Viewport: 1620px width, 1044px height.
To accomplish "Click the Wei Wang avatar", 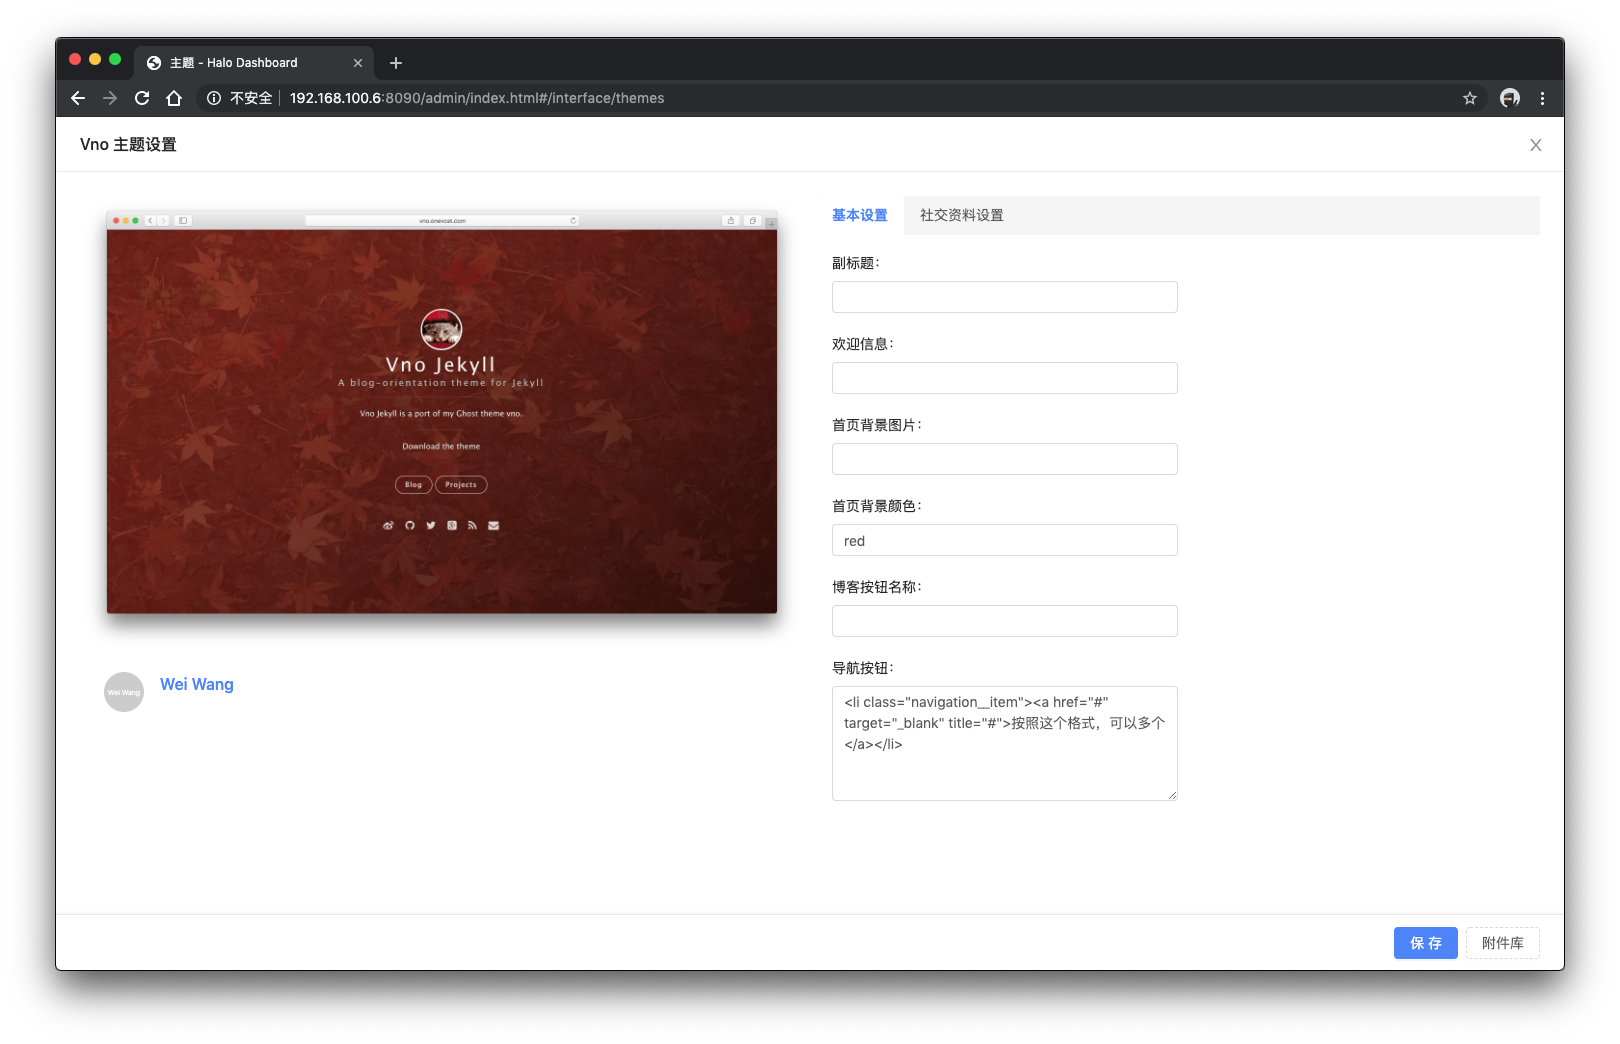I will (x=124, y=692).
